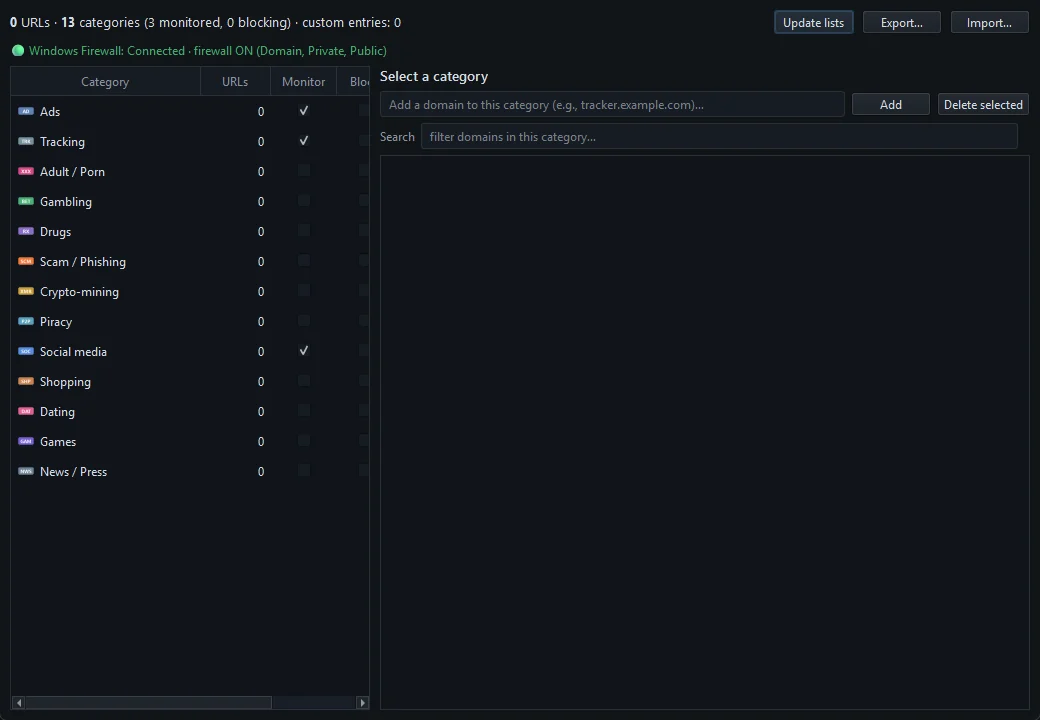Select the Ads category row
Screen dimensions: 1040x720
tap(190, 111)
